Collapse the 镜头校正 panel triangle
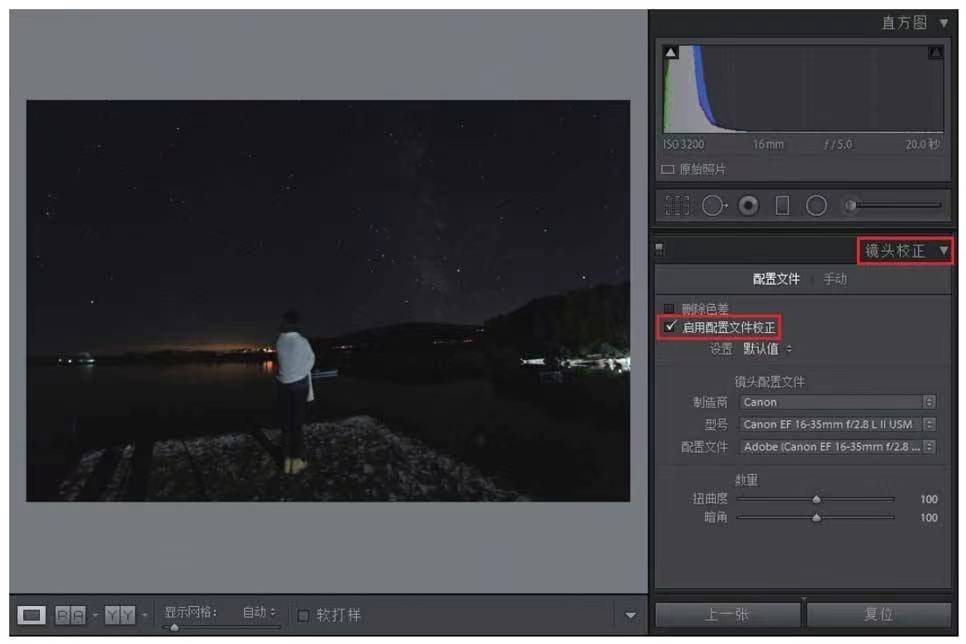Screen dimensions: 966x644 pos(943,251)
